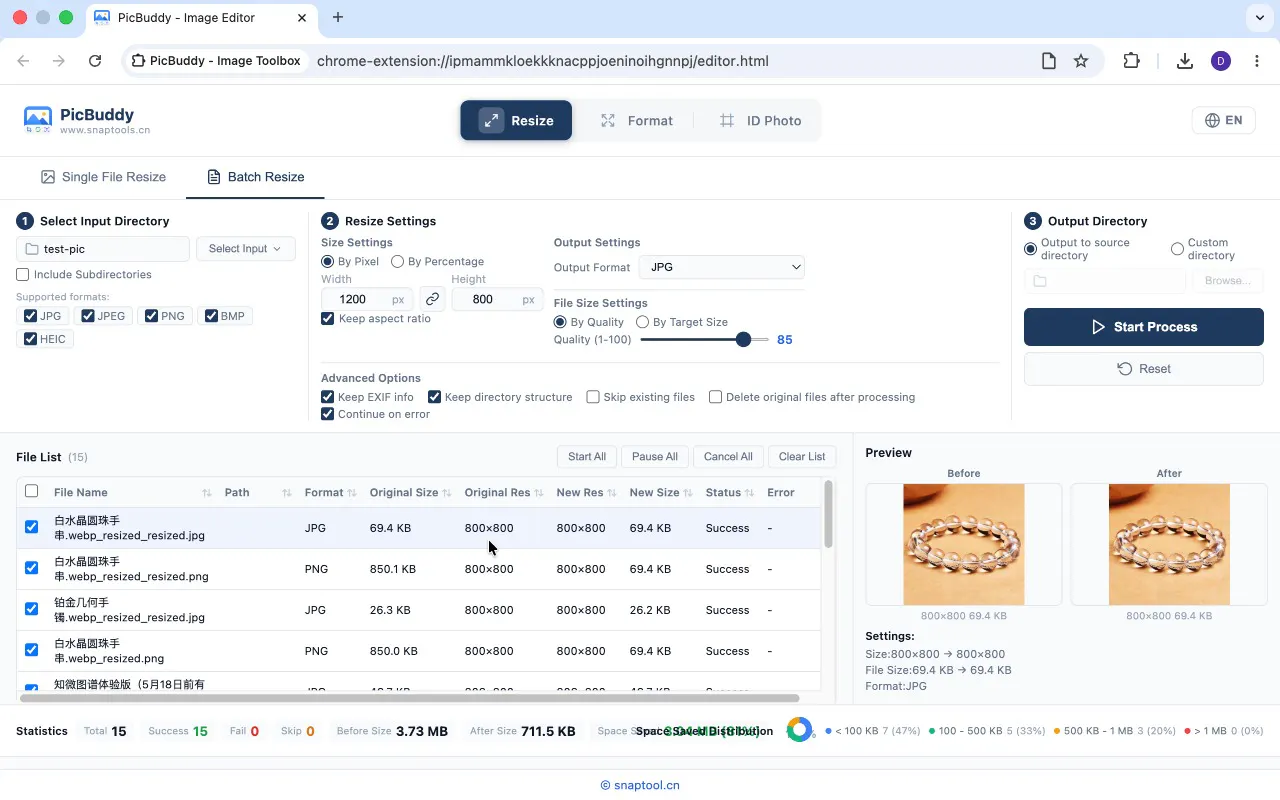Click the Pause All button
This screenshot has width=1280, height=800.
[655, 457]
